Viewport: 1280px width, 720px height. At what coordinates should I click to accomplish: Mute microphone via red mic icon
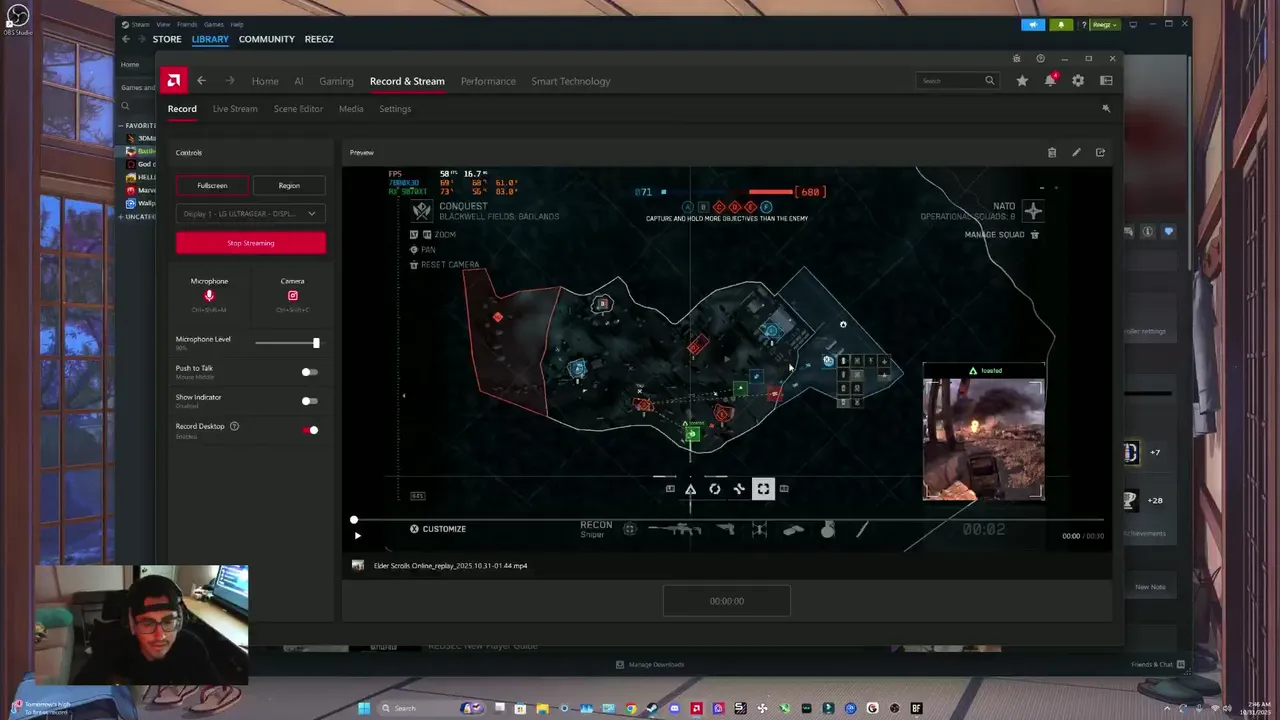tap(209, 296)
